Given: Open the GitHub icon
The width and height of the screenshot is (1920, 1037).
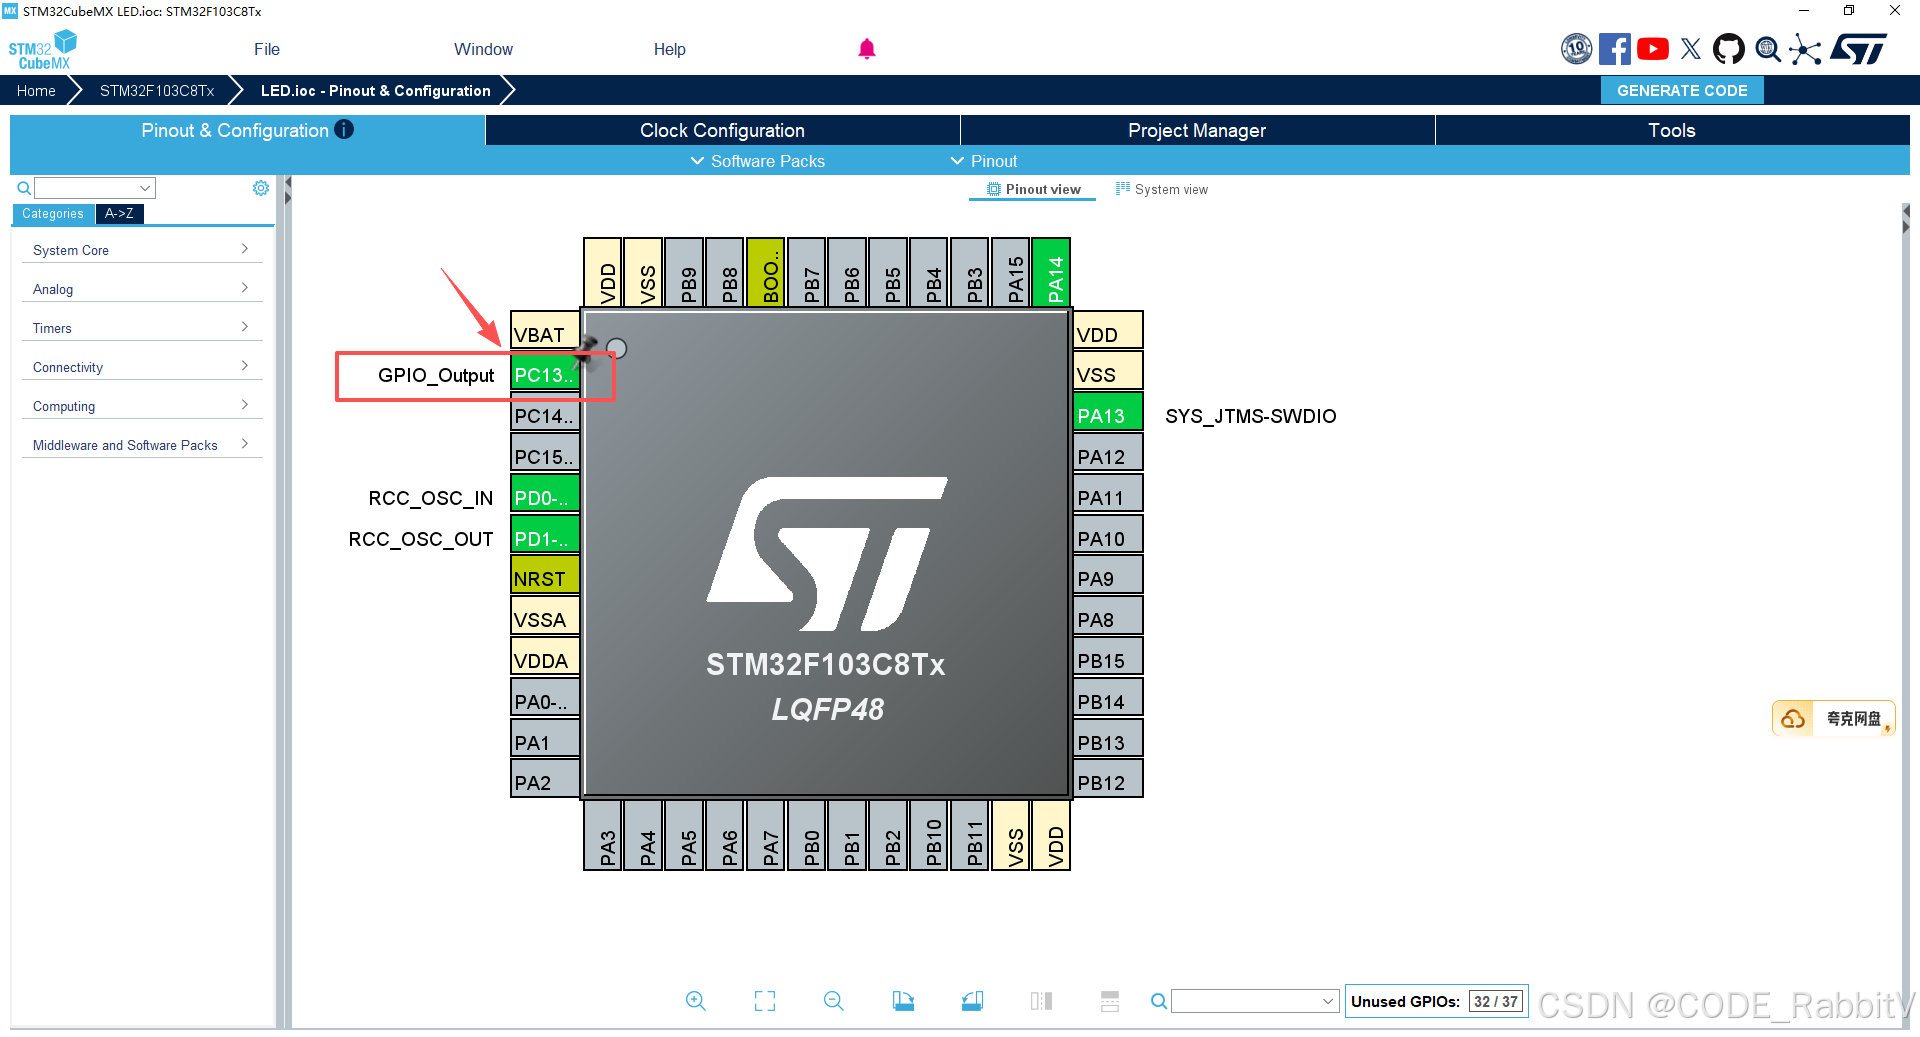Looking at the screenshot, I should pos(1729,49).
